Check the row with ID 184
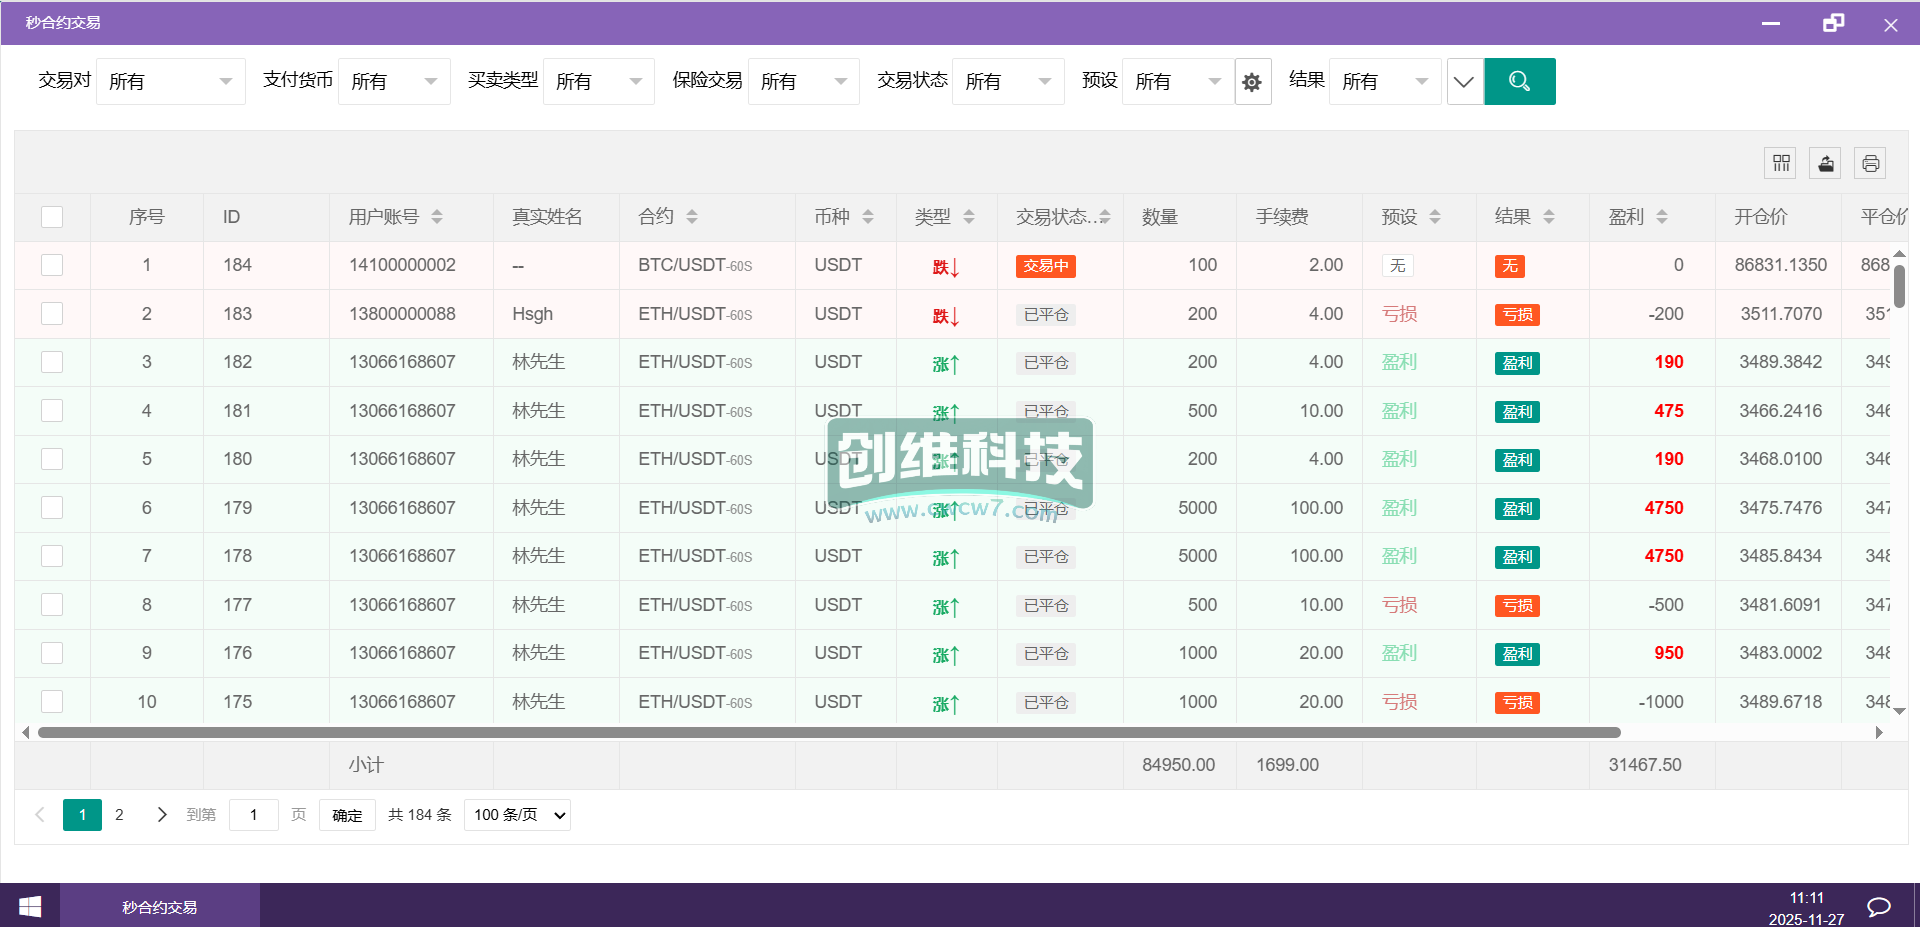The width and height of the screenshot is (1920, 927). (x=52, y=265)
